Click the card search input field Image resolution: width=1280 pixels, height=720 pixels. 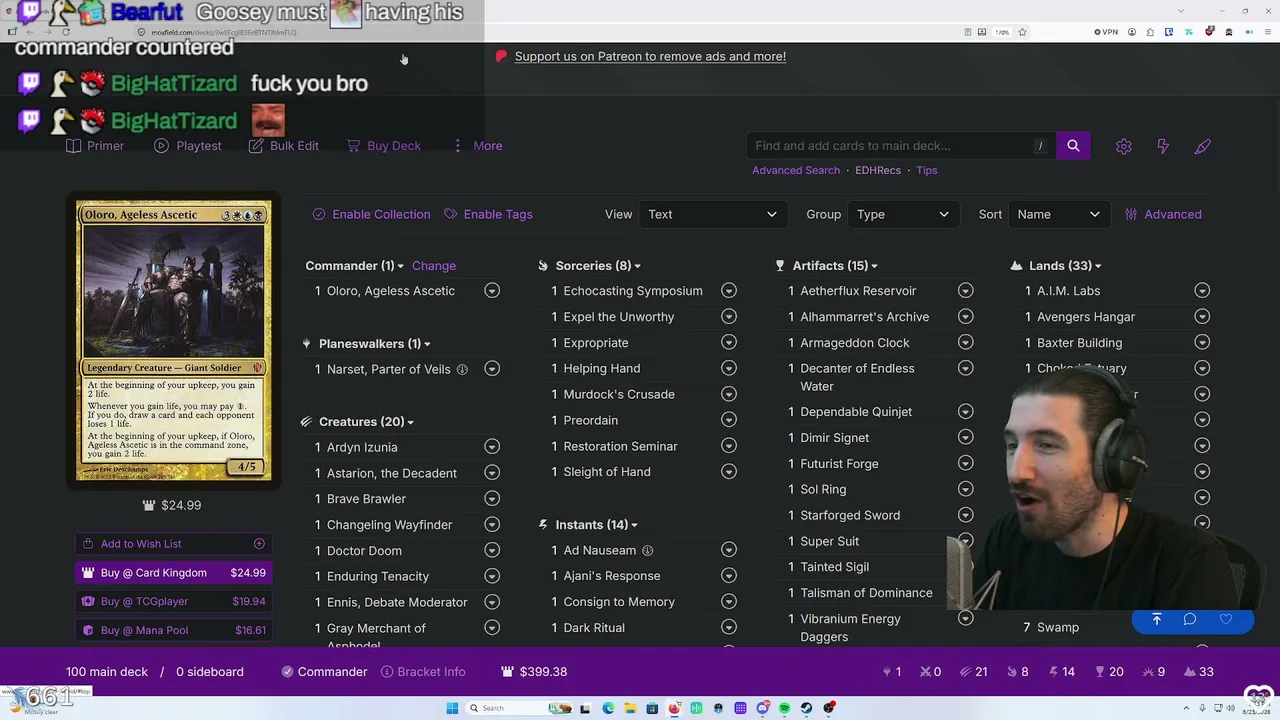click(899, 146)
